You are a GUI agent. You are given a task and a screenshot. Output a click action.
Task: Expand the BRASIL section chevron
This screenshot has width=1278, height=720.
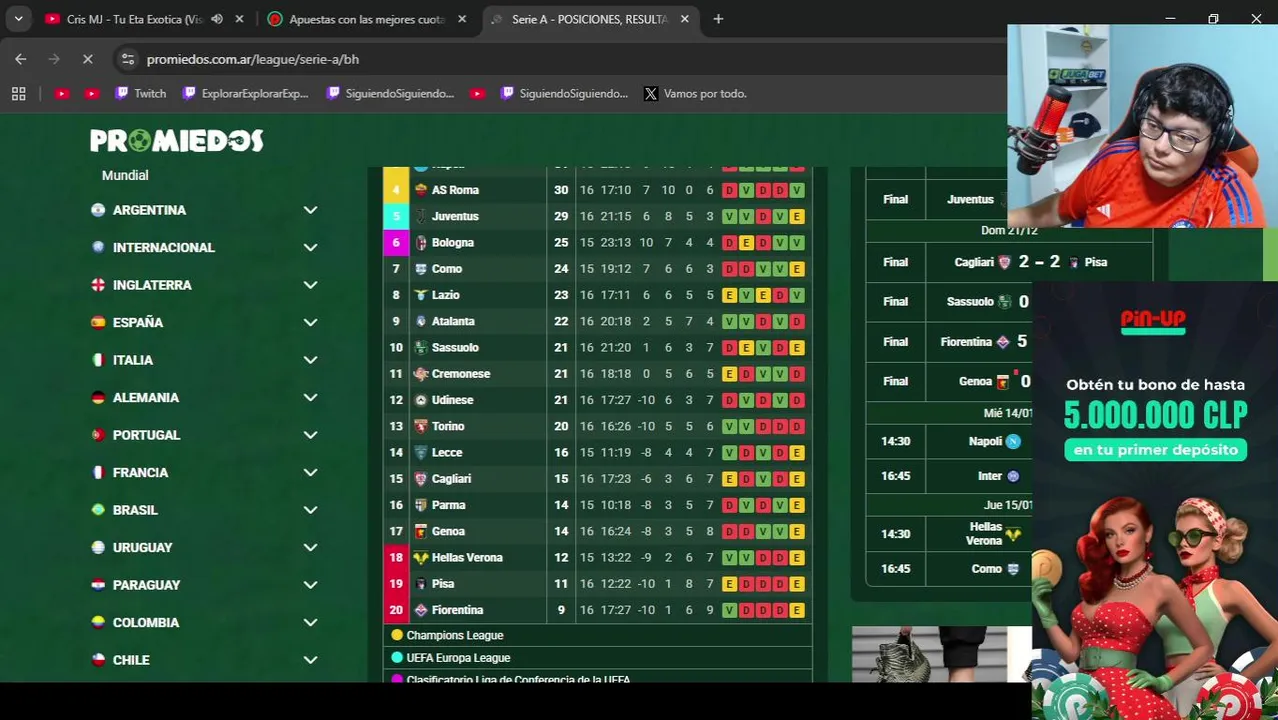(310, 510)
